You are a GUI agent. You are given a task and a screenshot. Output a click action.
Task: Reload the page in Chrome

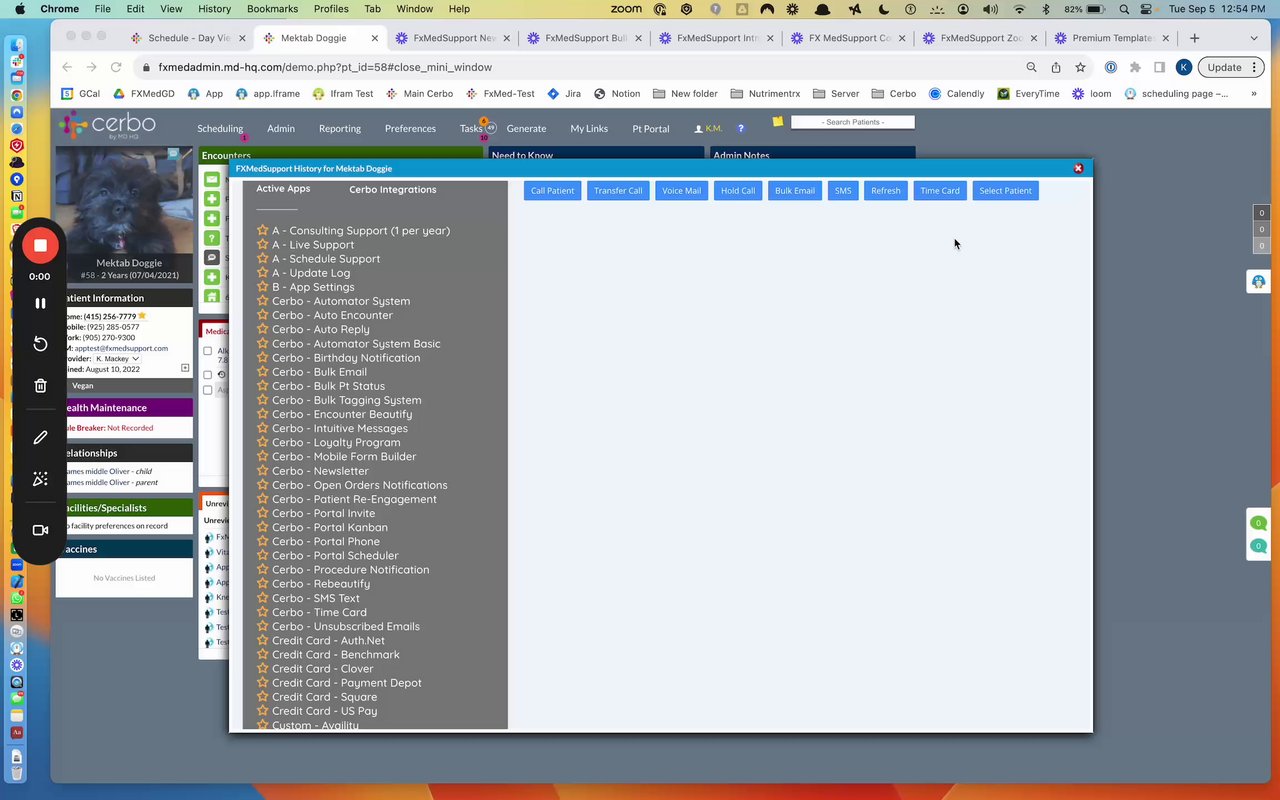pyautogui.click(x=116, y=67)
